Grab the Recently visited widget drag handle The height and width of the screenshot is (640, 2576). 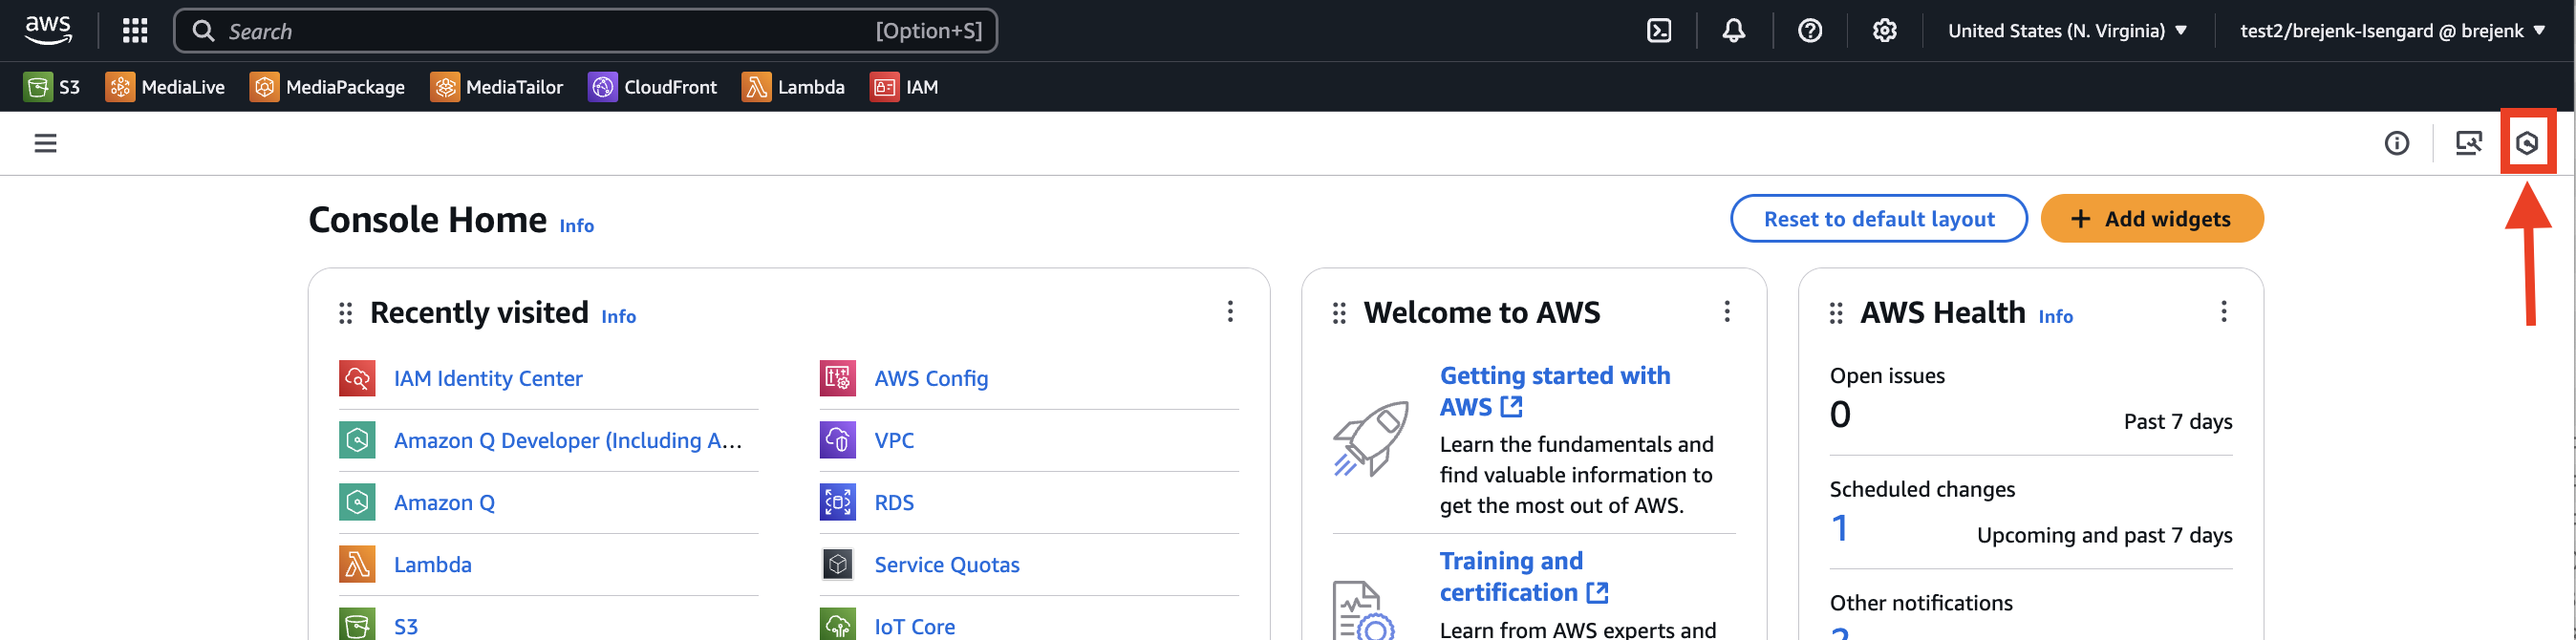(x=346, y=313)
